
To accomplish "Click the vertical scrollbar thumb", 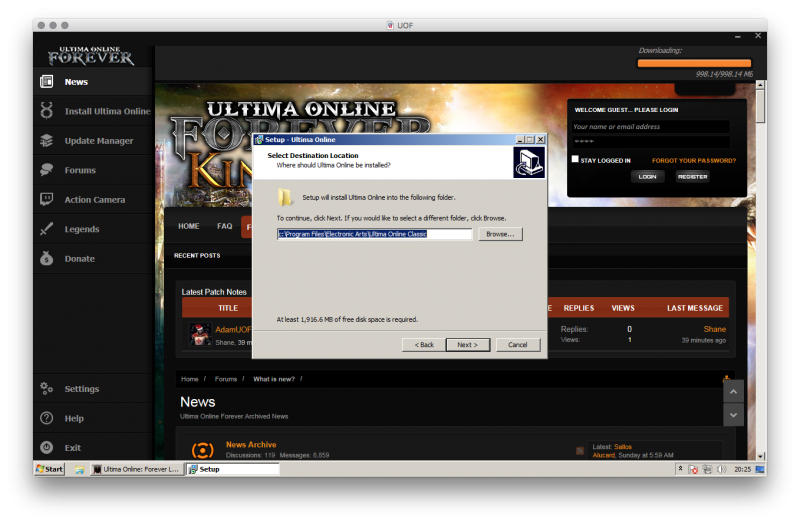I will click(760, 106).
